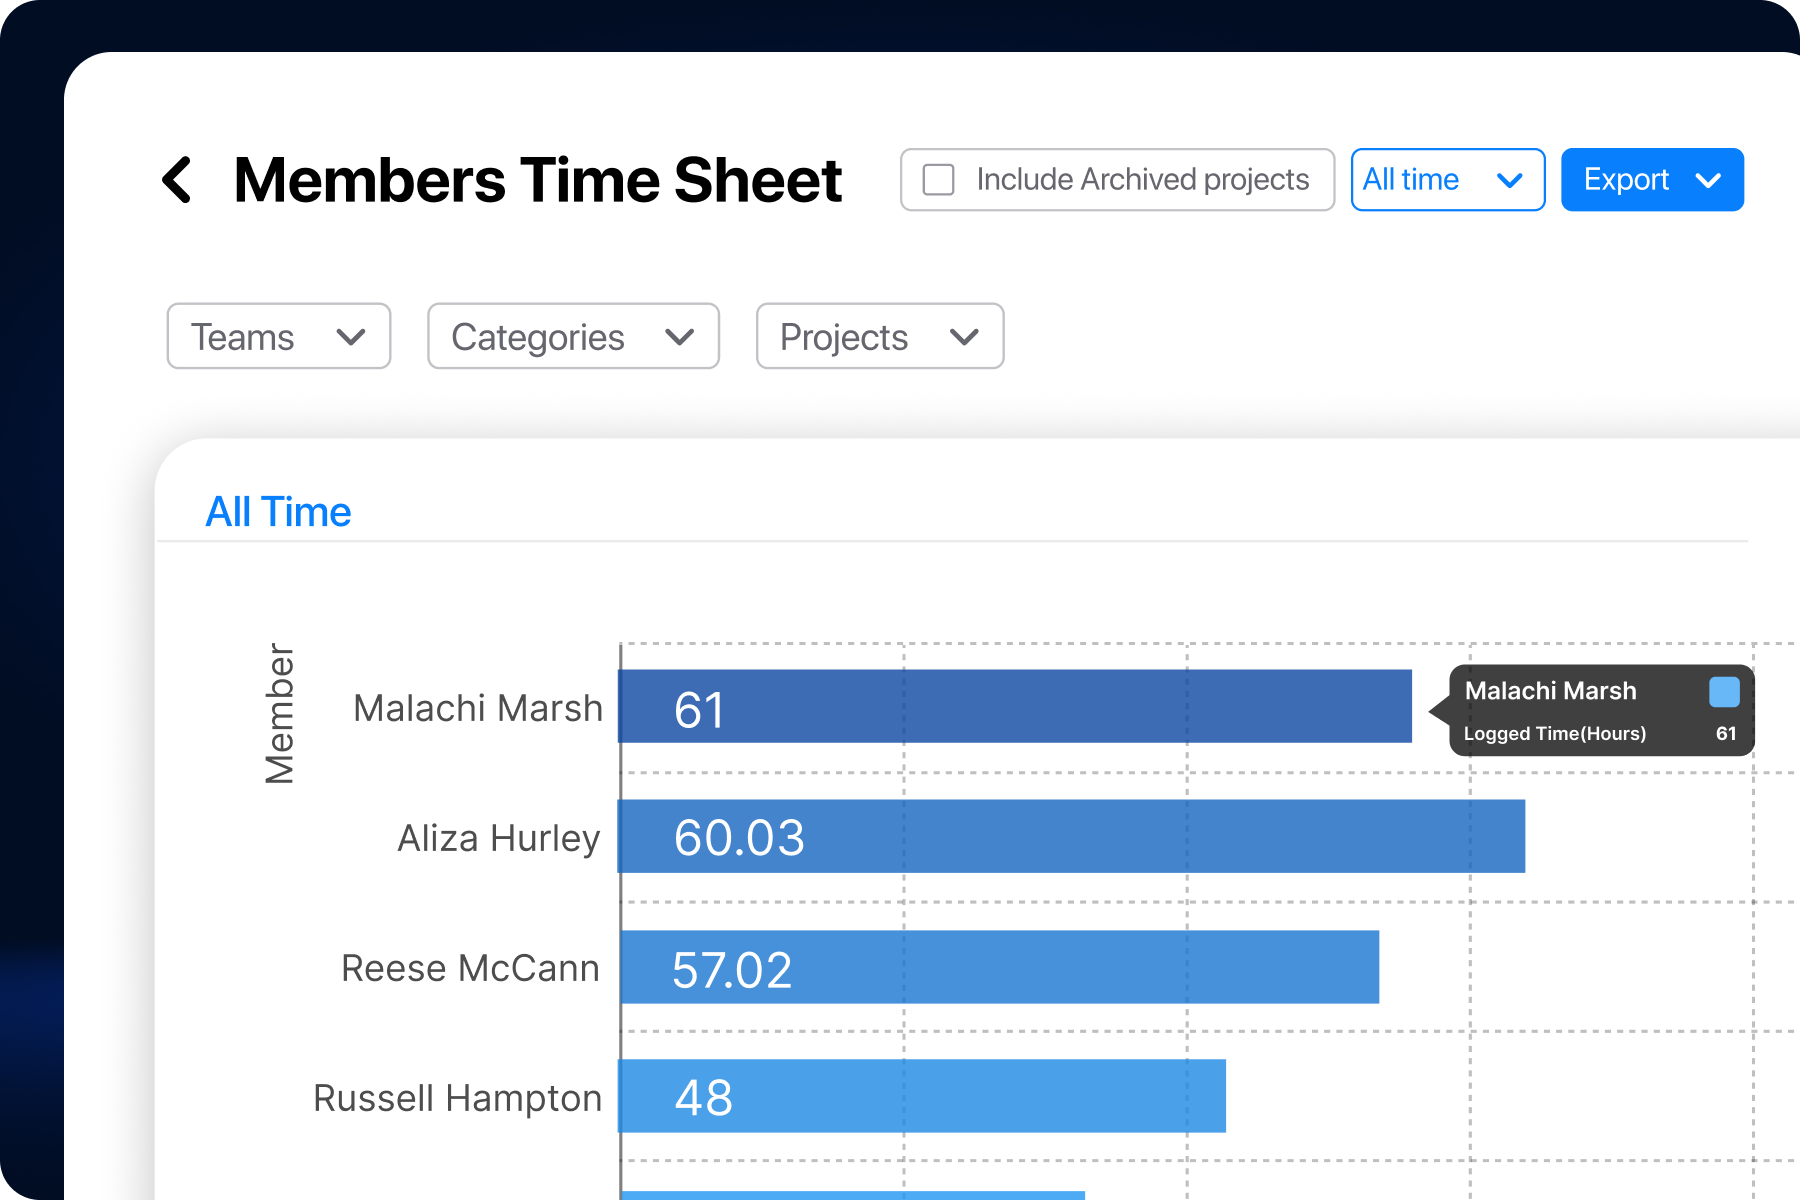This screenshot has height=1200, width=1800.
Task: Select the All Time tab label
Action: pyautogui.click(x=278, y=511)
